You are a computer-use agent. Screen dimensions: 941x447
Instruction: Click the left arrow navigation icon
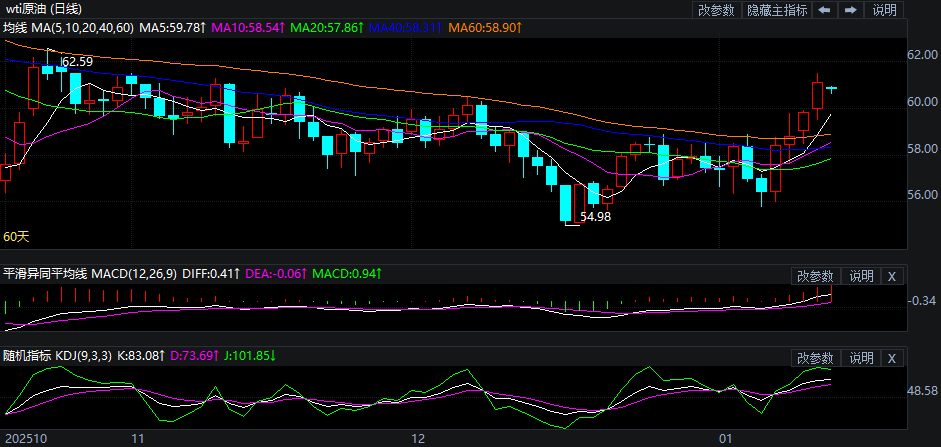tap(823, 10)
